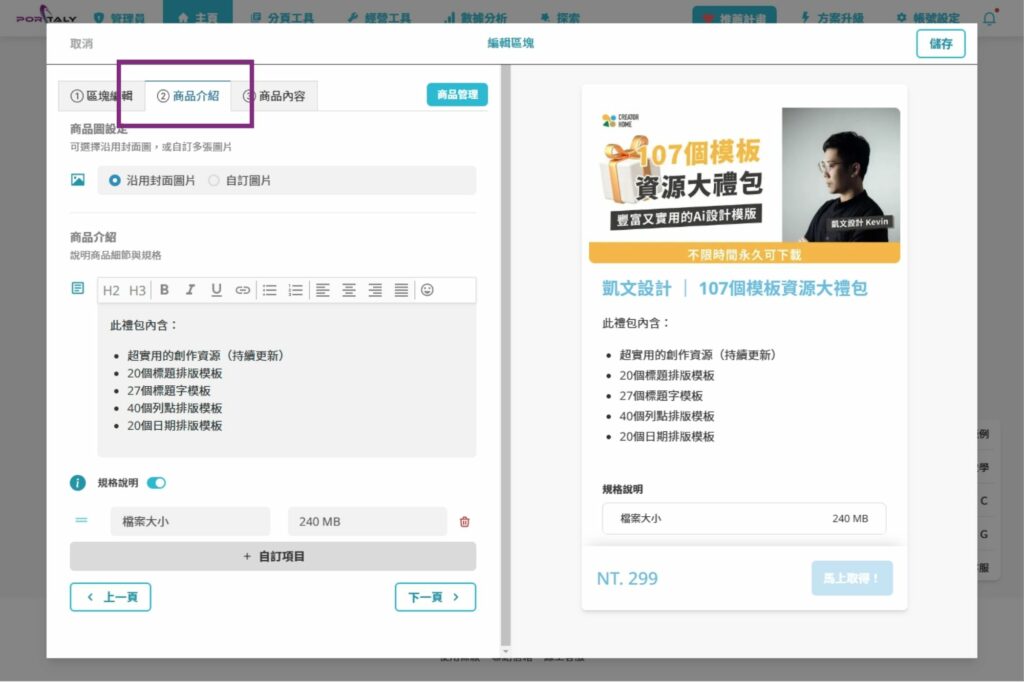Apply H3 heading in the description editor
The height and width of the screenshot is (682, 1024).
coord(137,290)
